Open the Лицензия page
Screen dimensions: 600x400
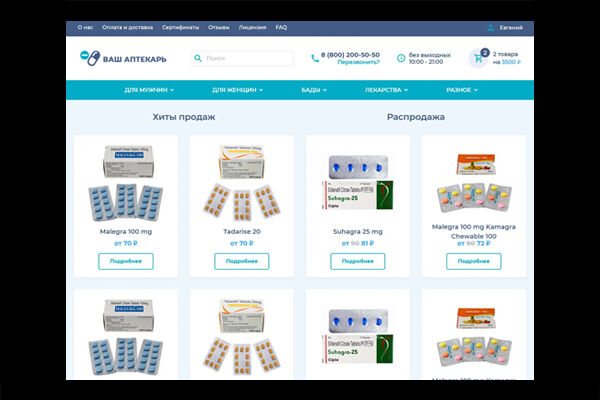[x=252, y=28]
